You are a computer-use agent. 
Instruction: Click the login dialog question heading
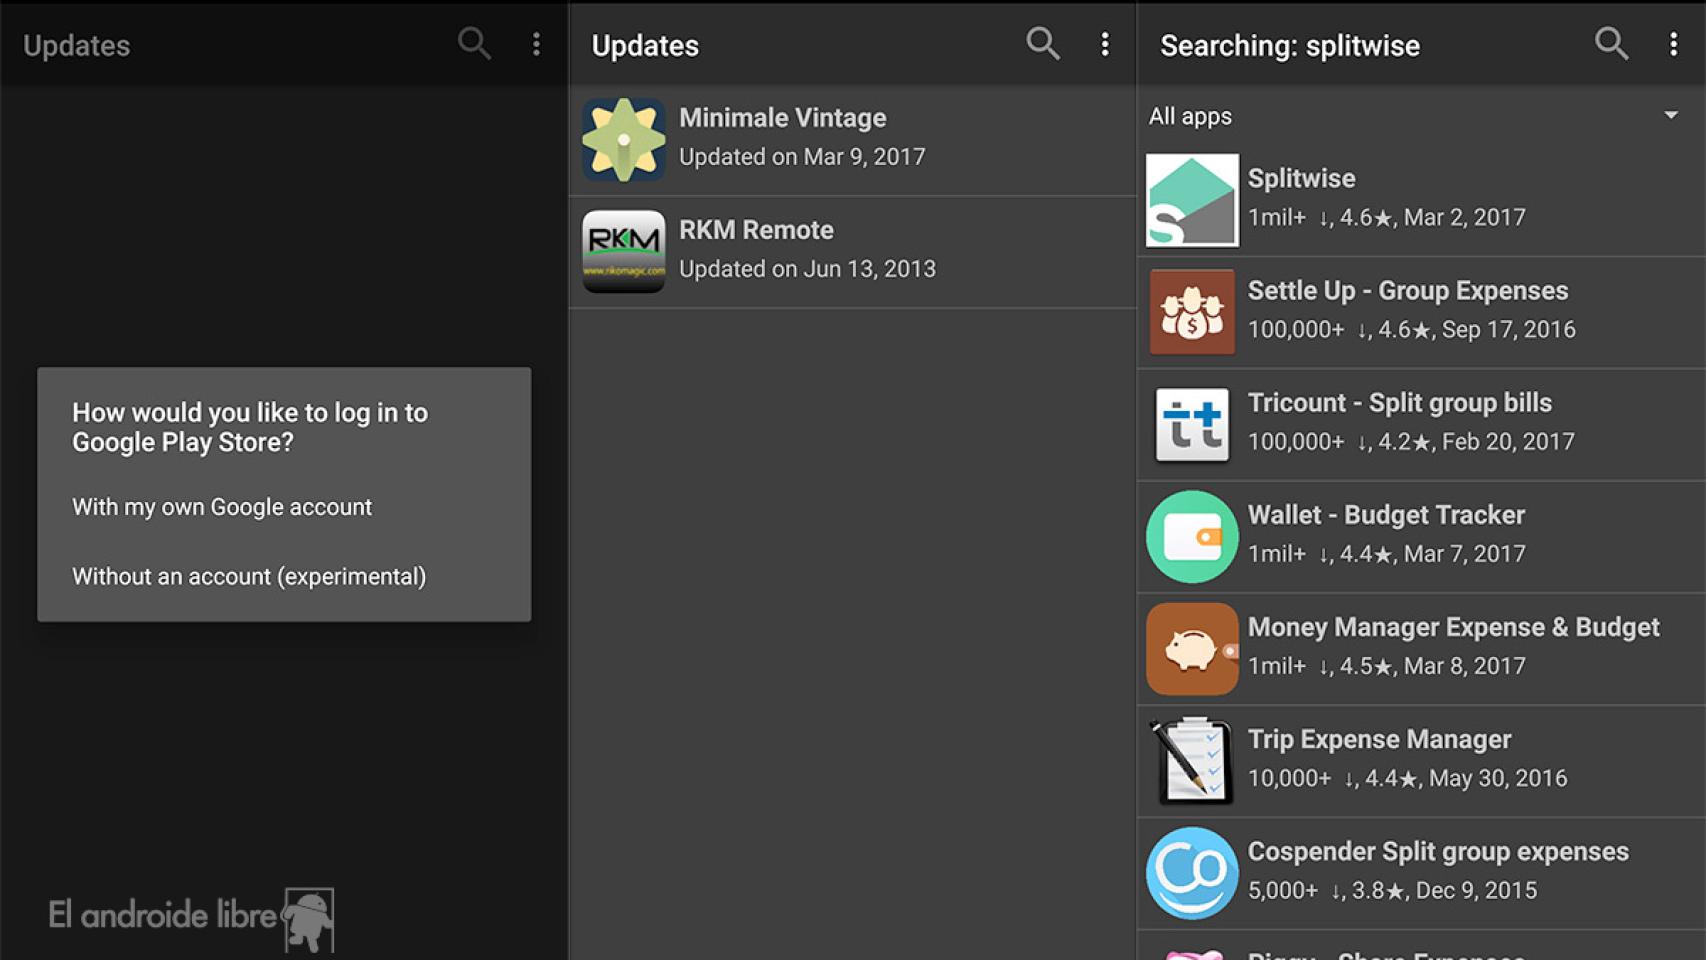(250, 427)
